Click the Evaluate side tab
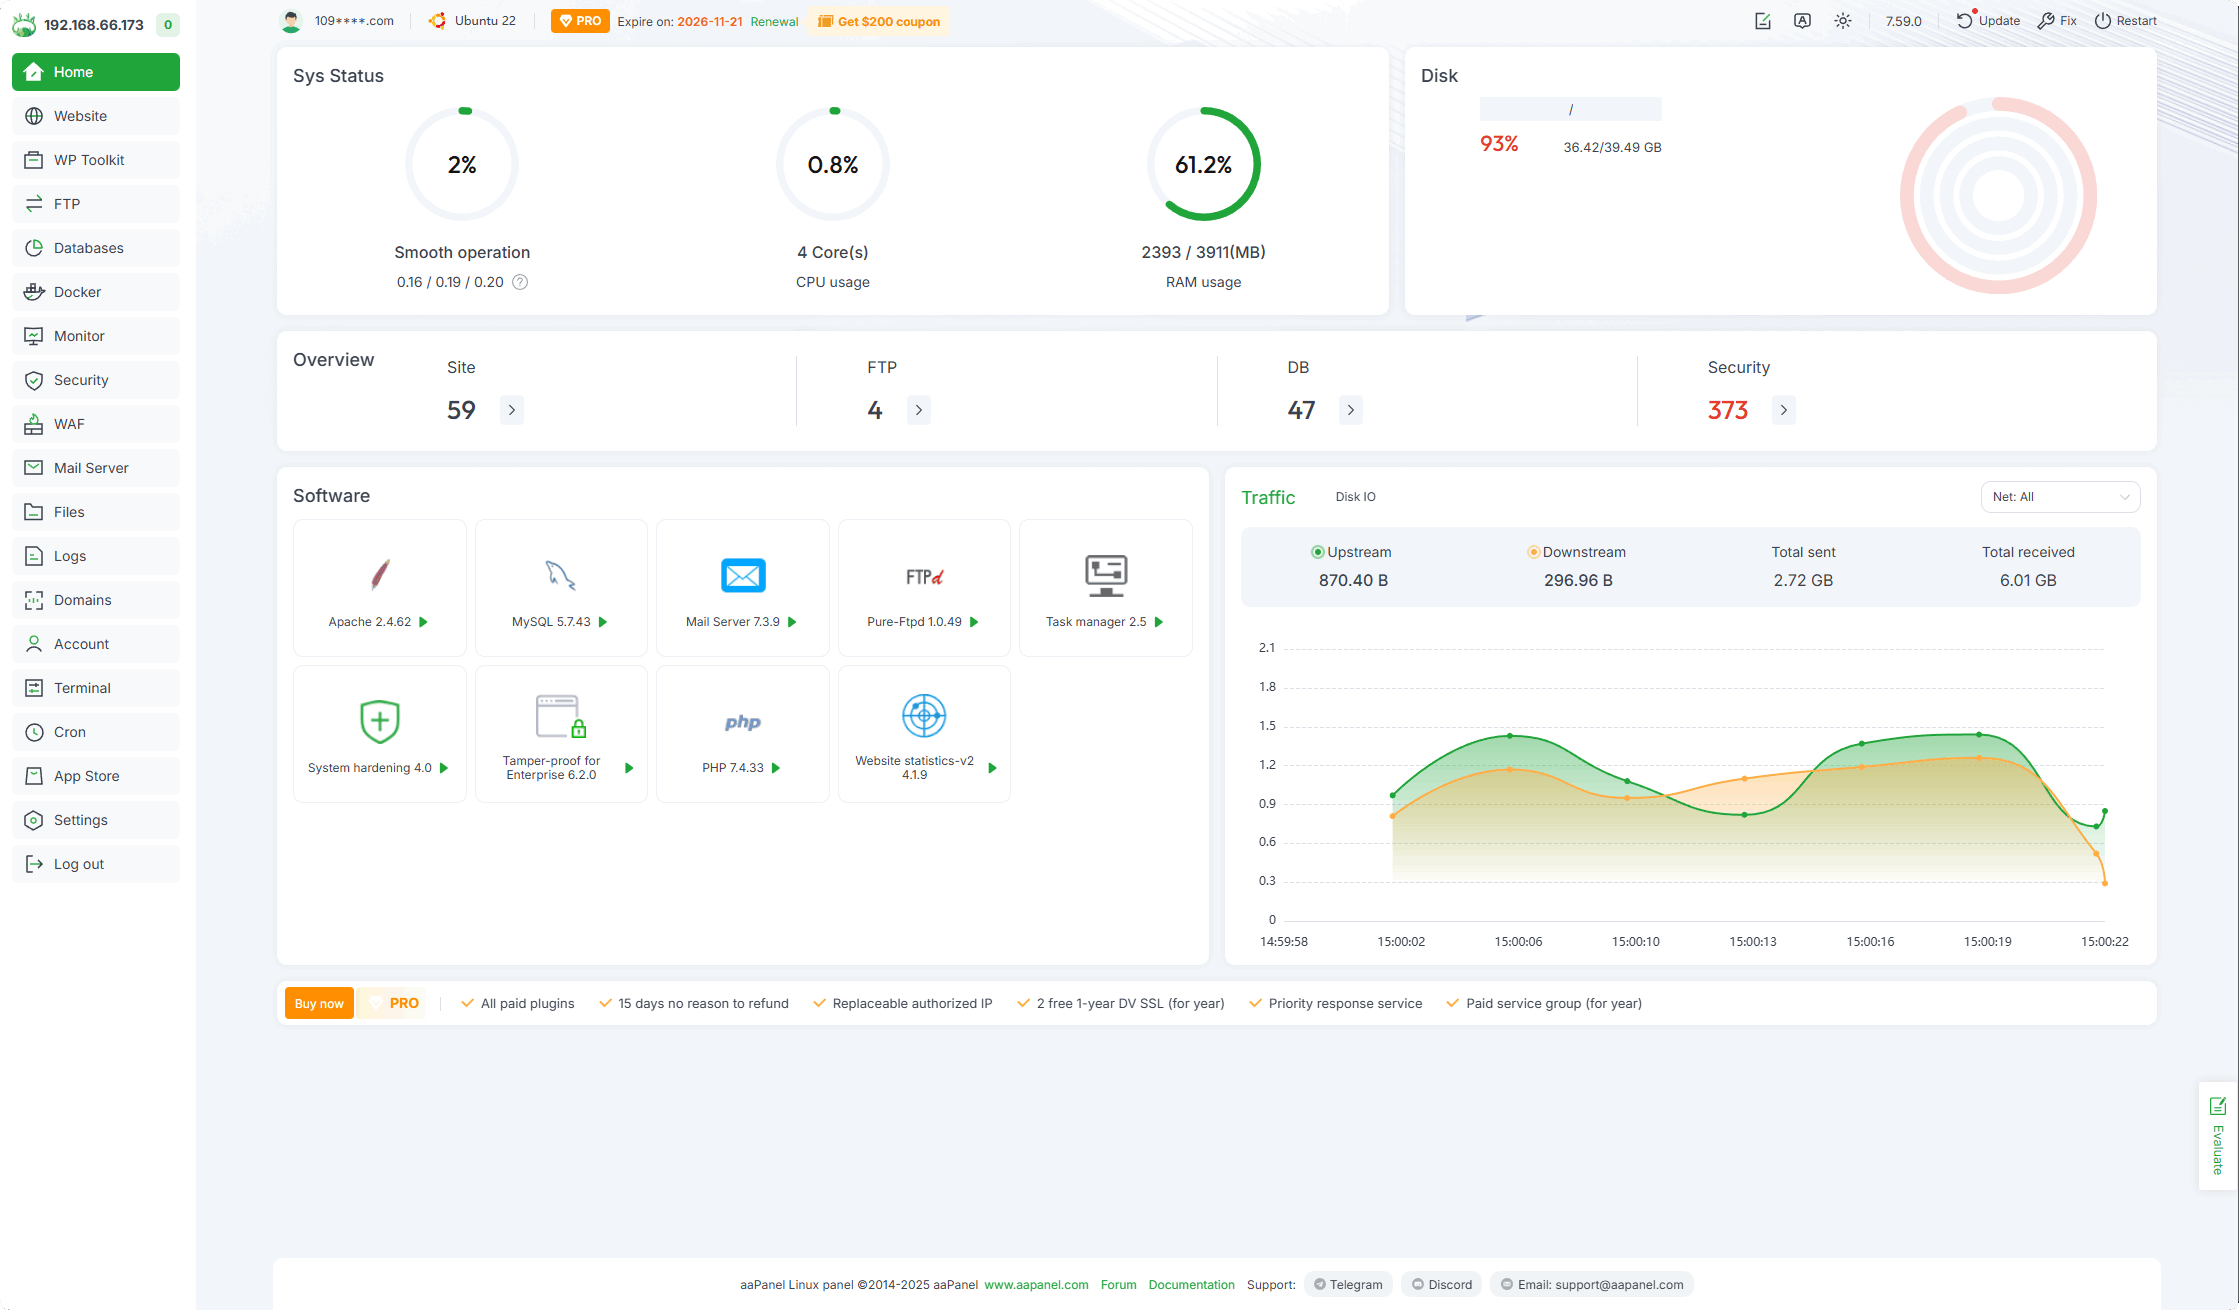2239x1310 pixels. [2217, 1135]
